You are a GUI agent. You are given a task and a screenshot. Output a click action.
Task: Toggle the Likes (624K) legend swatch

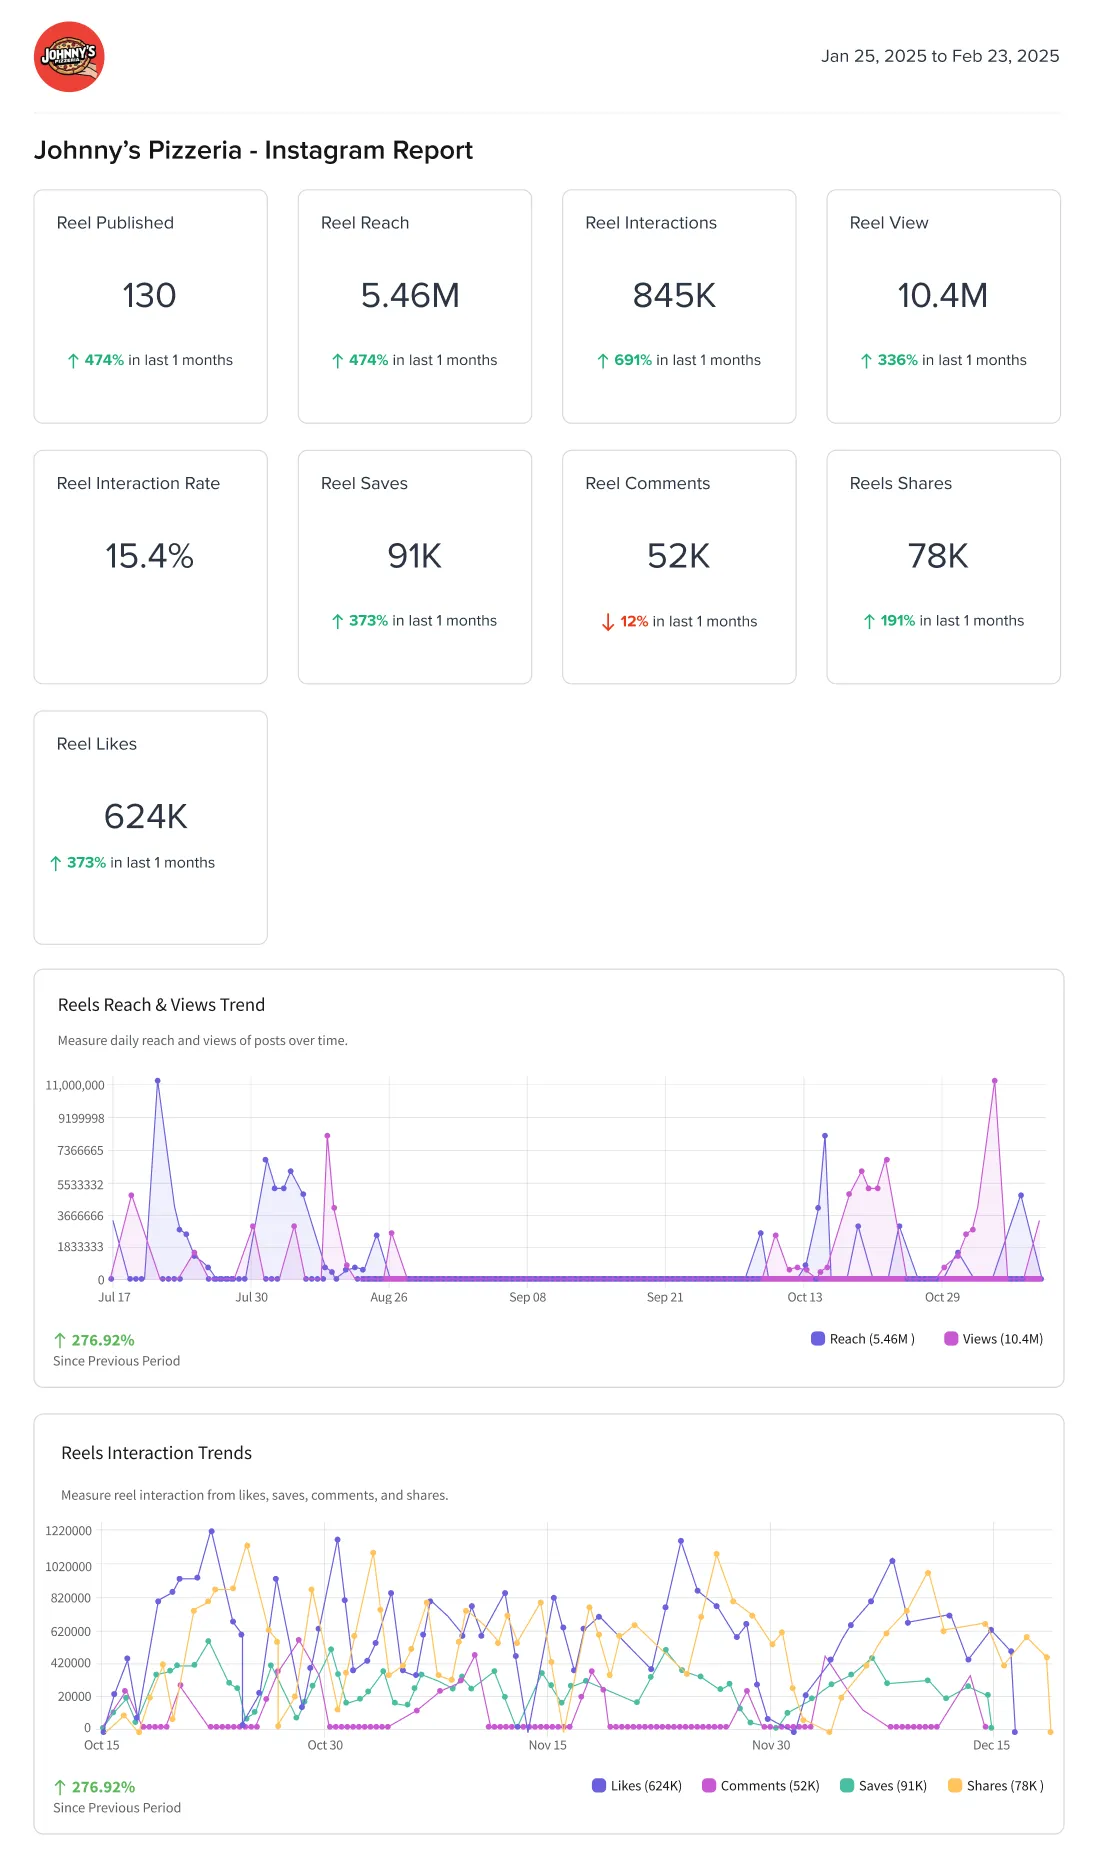point(599,1785)
